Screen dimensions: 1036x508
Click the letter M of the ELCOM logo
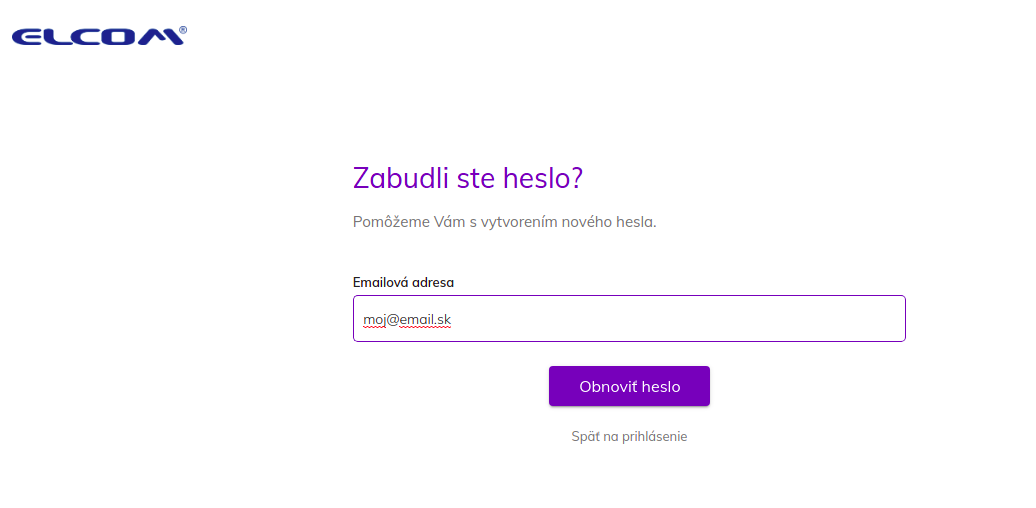(x=163, y=36)
